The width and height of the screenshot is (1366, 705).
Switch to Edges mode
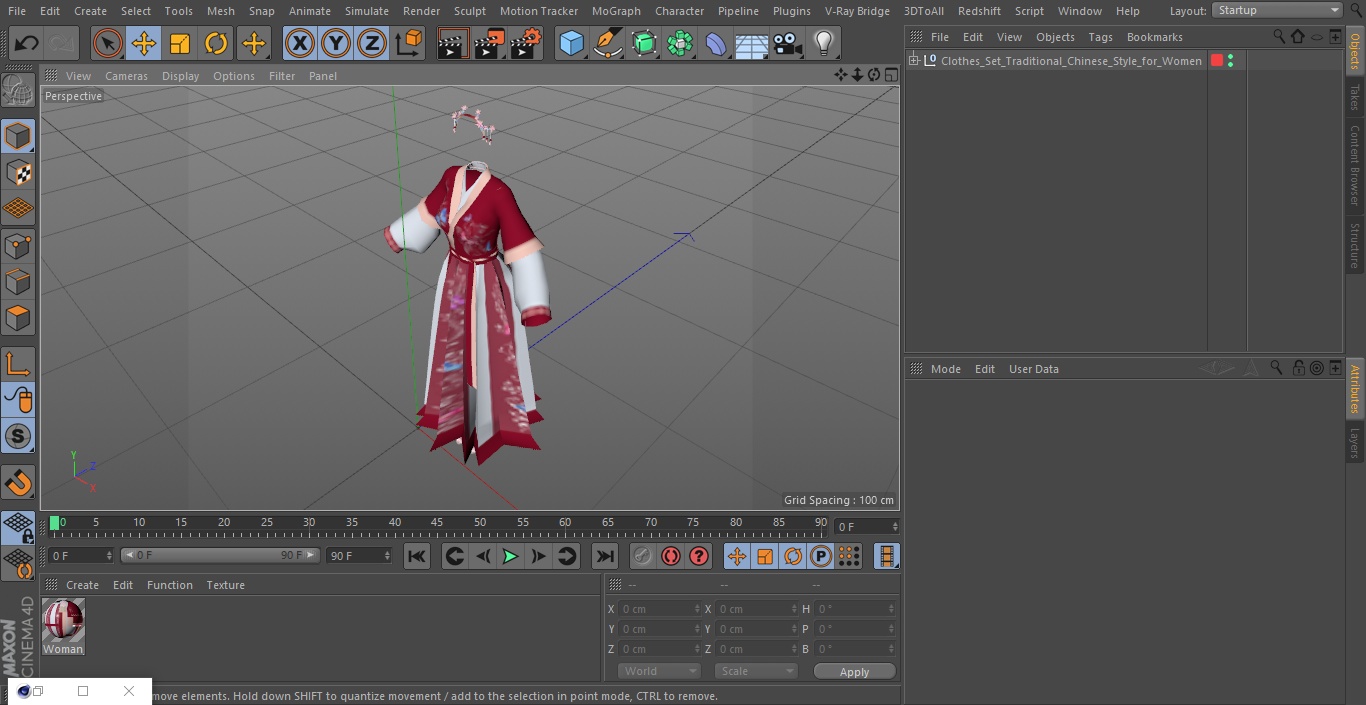(18, 282)
